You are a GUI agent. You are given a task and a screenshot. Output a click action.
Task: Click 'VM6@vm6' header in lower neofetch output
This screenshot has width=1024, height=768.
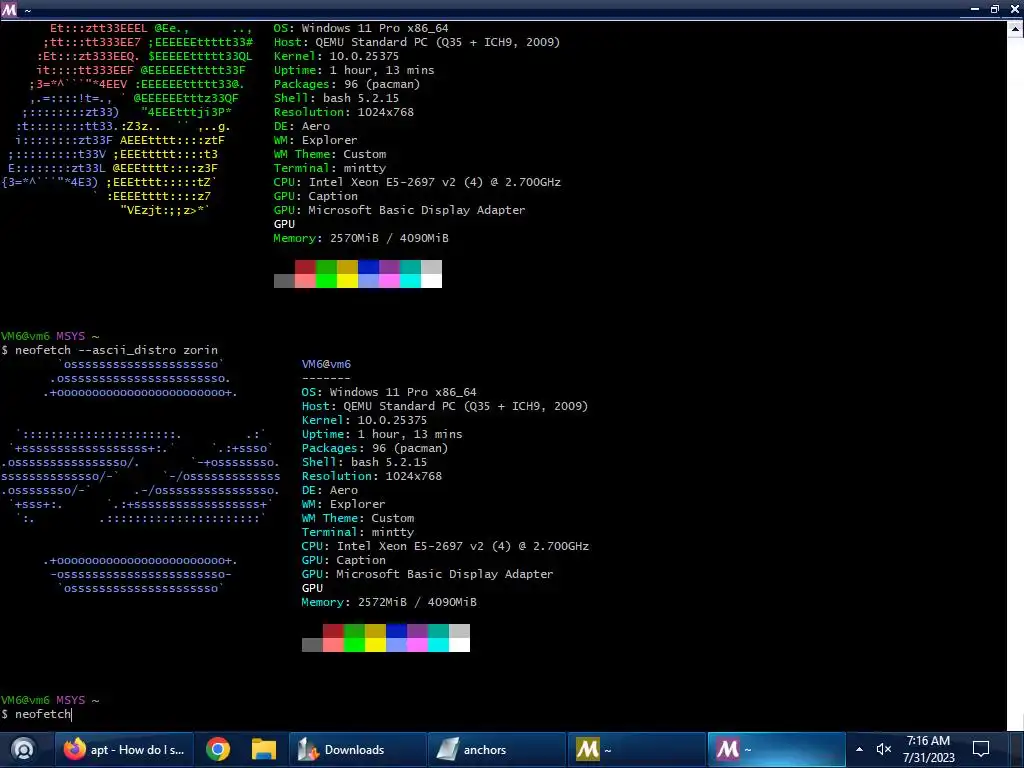point(326,364)
